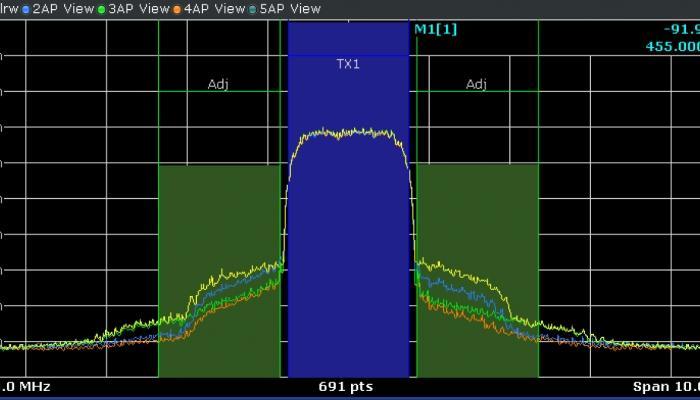Screen dimensions: 700x400
Task: Click the TX1 channel label
Action: pyautogui.click(x=347, y=64)
